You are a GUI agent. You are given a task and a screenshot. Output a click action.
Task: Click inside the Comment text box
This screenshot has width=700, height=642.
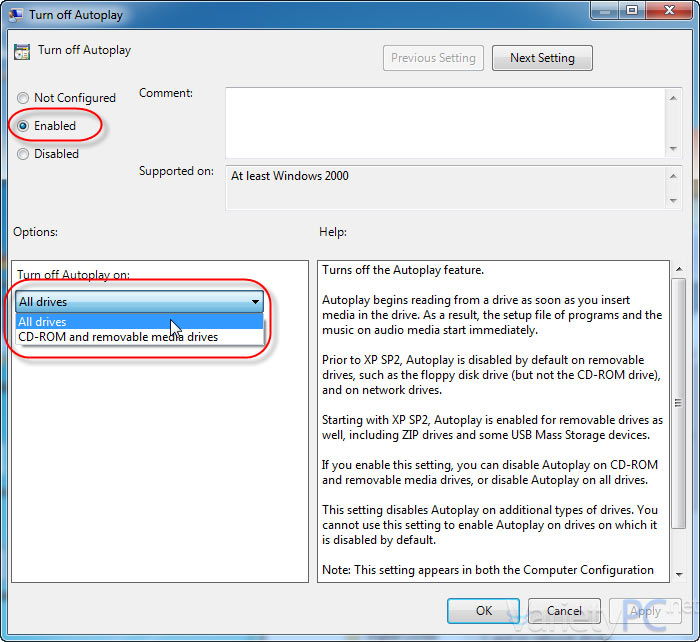click(x=445, y=123)
